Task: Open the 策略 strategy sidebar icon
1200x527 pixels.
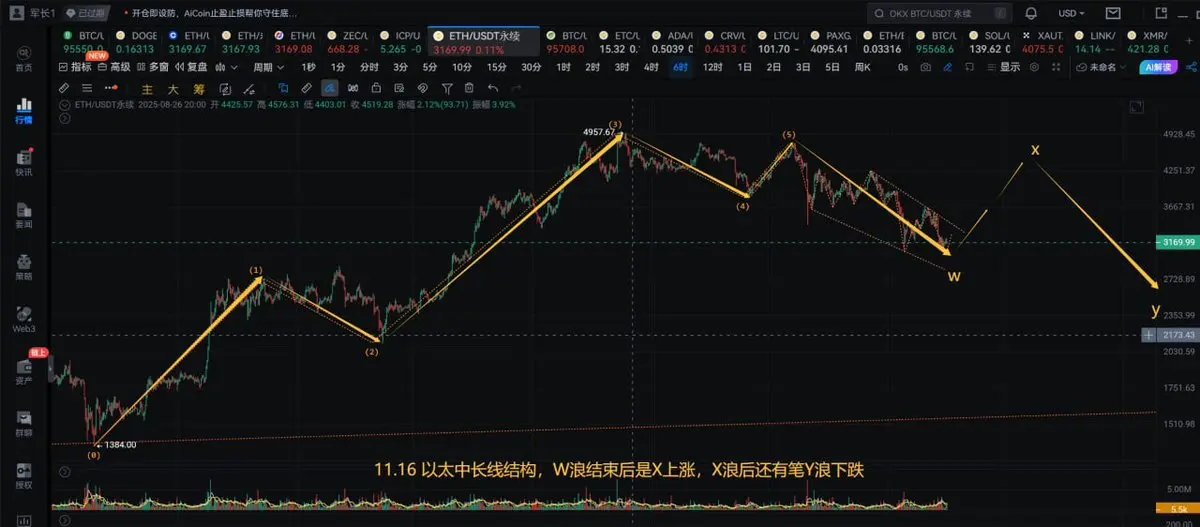Action: 23,267
